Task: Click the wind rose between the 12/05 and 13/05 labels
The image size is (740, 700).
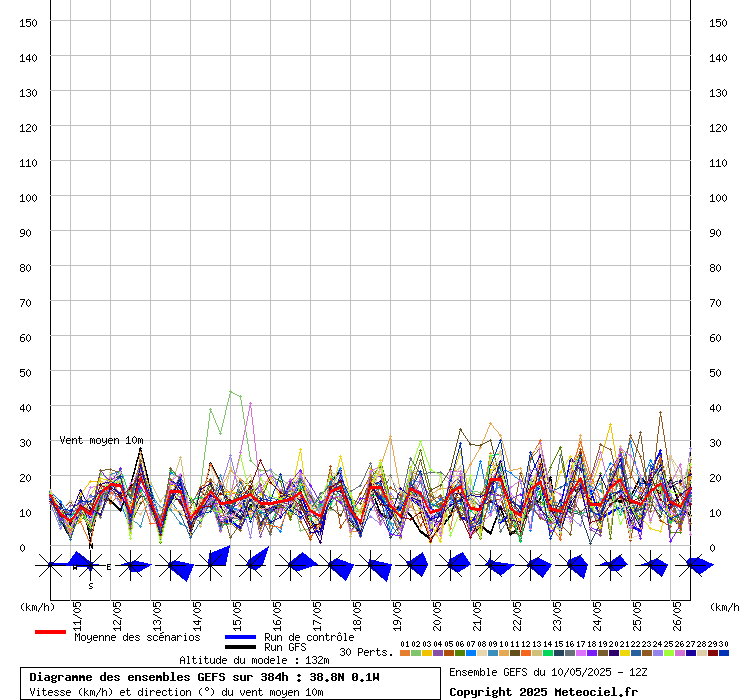Action: 131,565
